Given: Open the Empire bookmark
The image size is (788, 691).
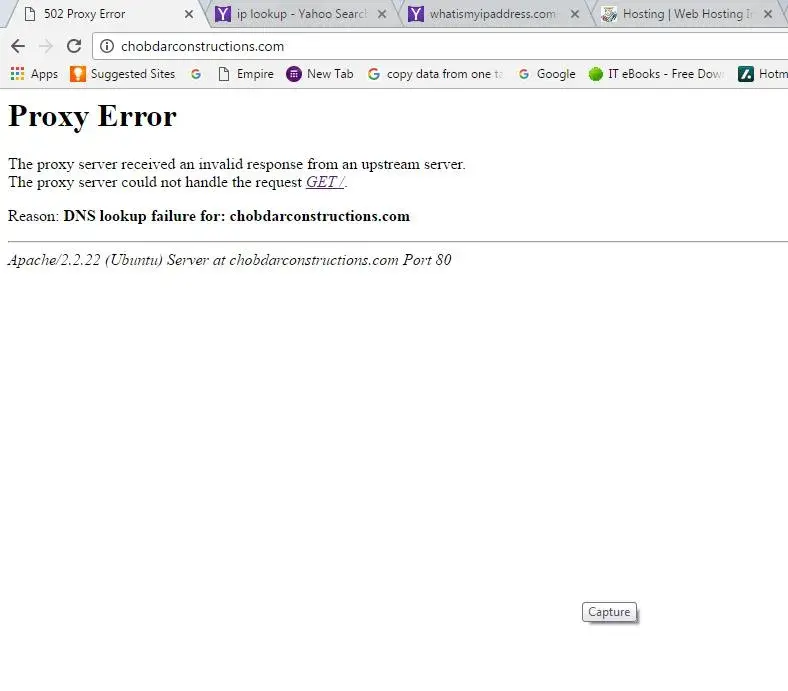Looking at the screenshot, I should [246, 74].
